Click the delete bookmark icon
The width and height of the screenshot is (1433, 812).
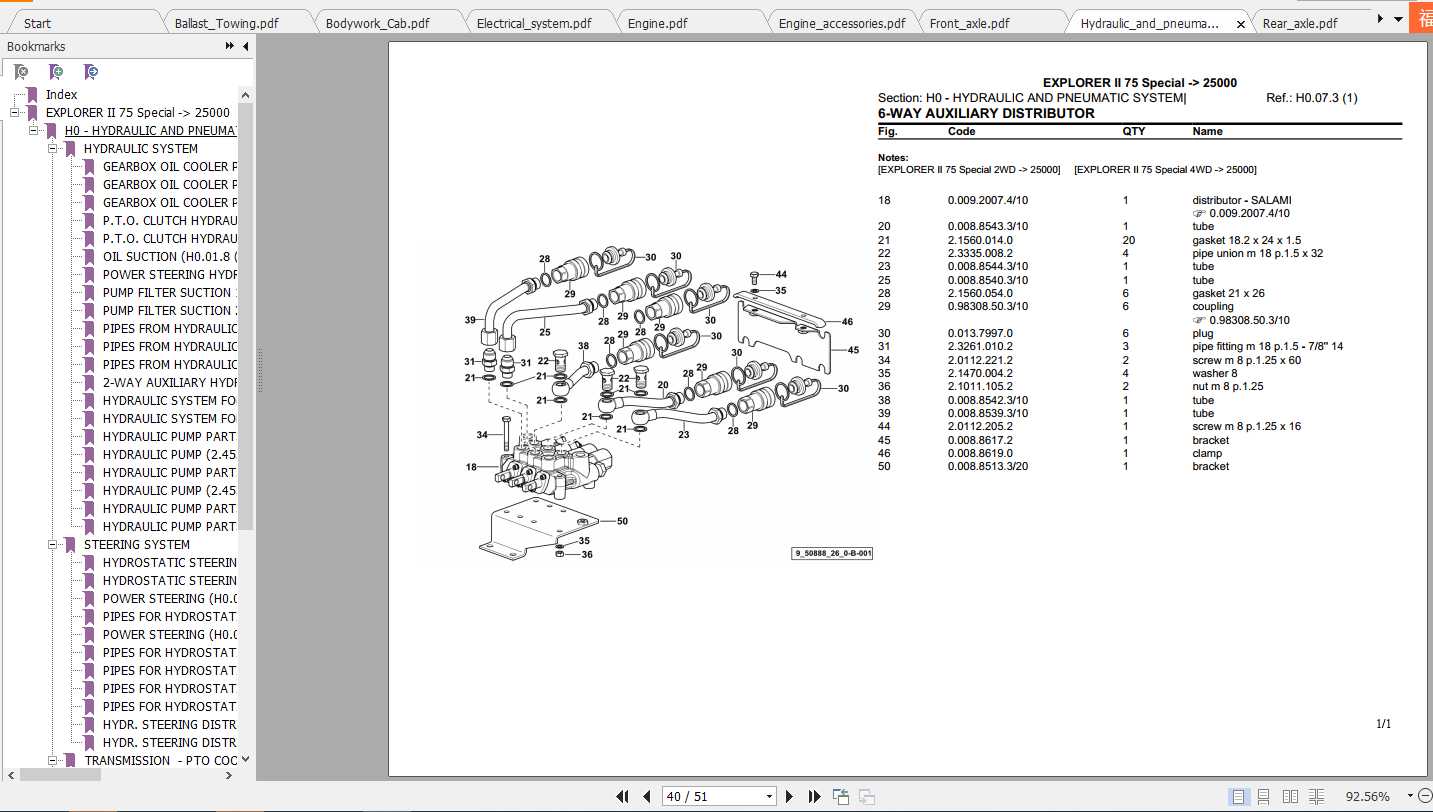(x=20, y=71)
